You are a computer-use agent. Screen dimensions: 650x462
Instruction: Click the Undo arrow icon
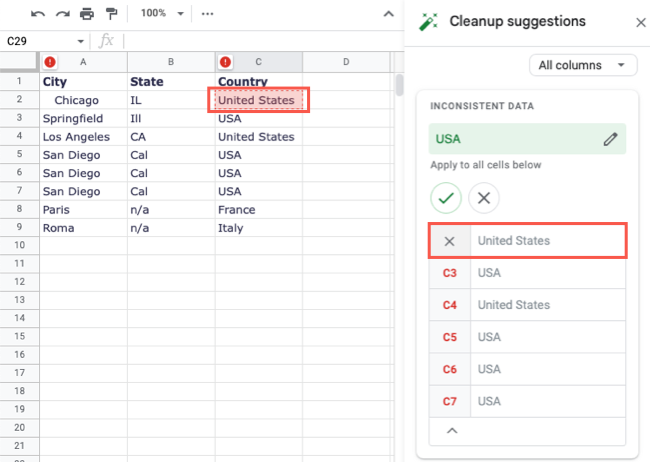pos(38,14)
